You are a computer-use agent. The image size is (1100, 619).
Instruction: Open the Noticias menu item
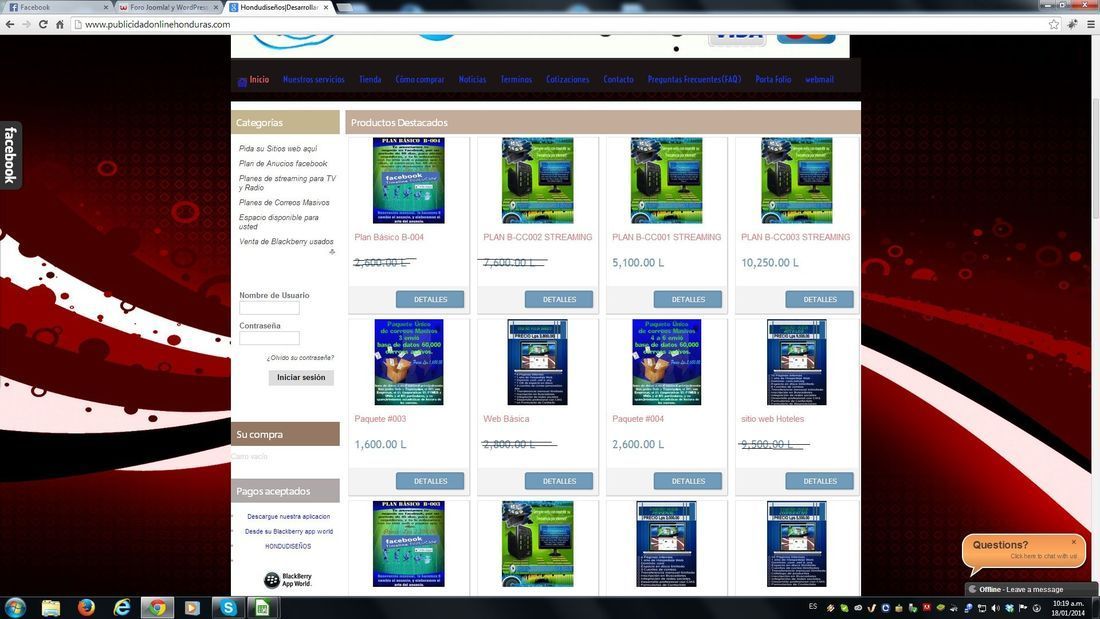(x=472, y=79)
